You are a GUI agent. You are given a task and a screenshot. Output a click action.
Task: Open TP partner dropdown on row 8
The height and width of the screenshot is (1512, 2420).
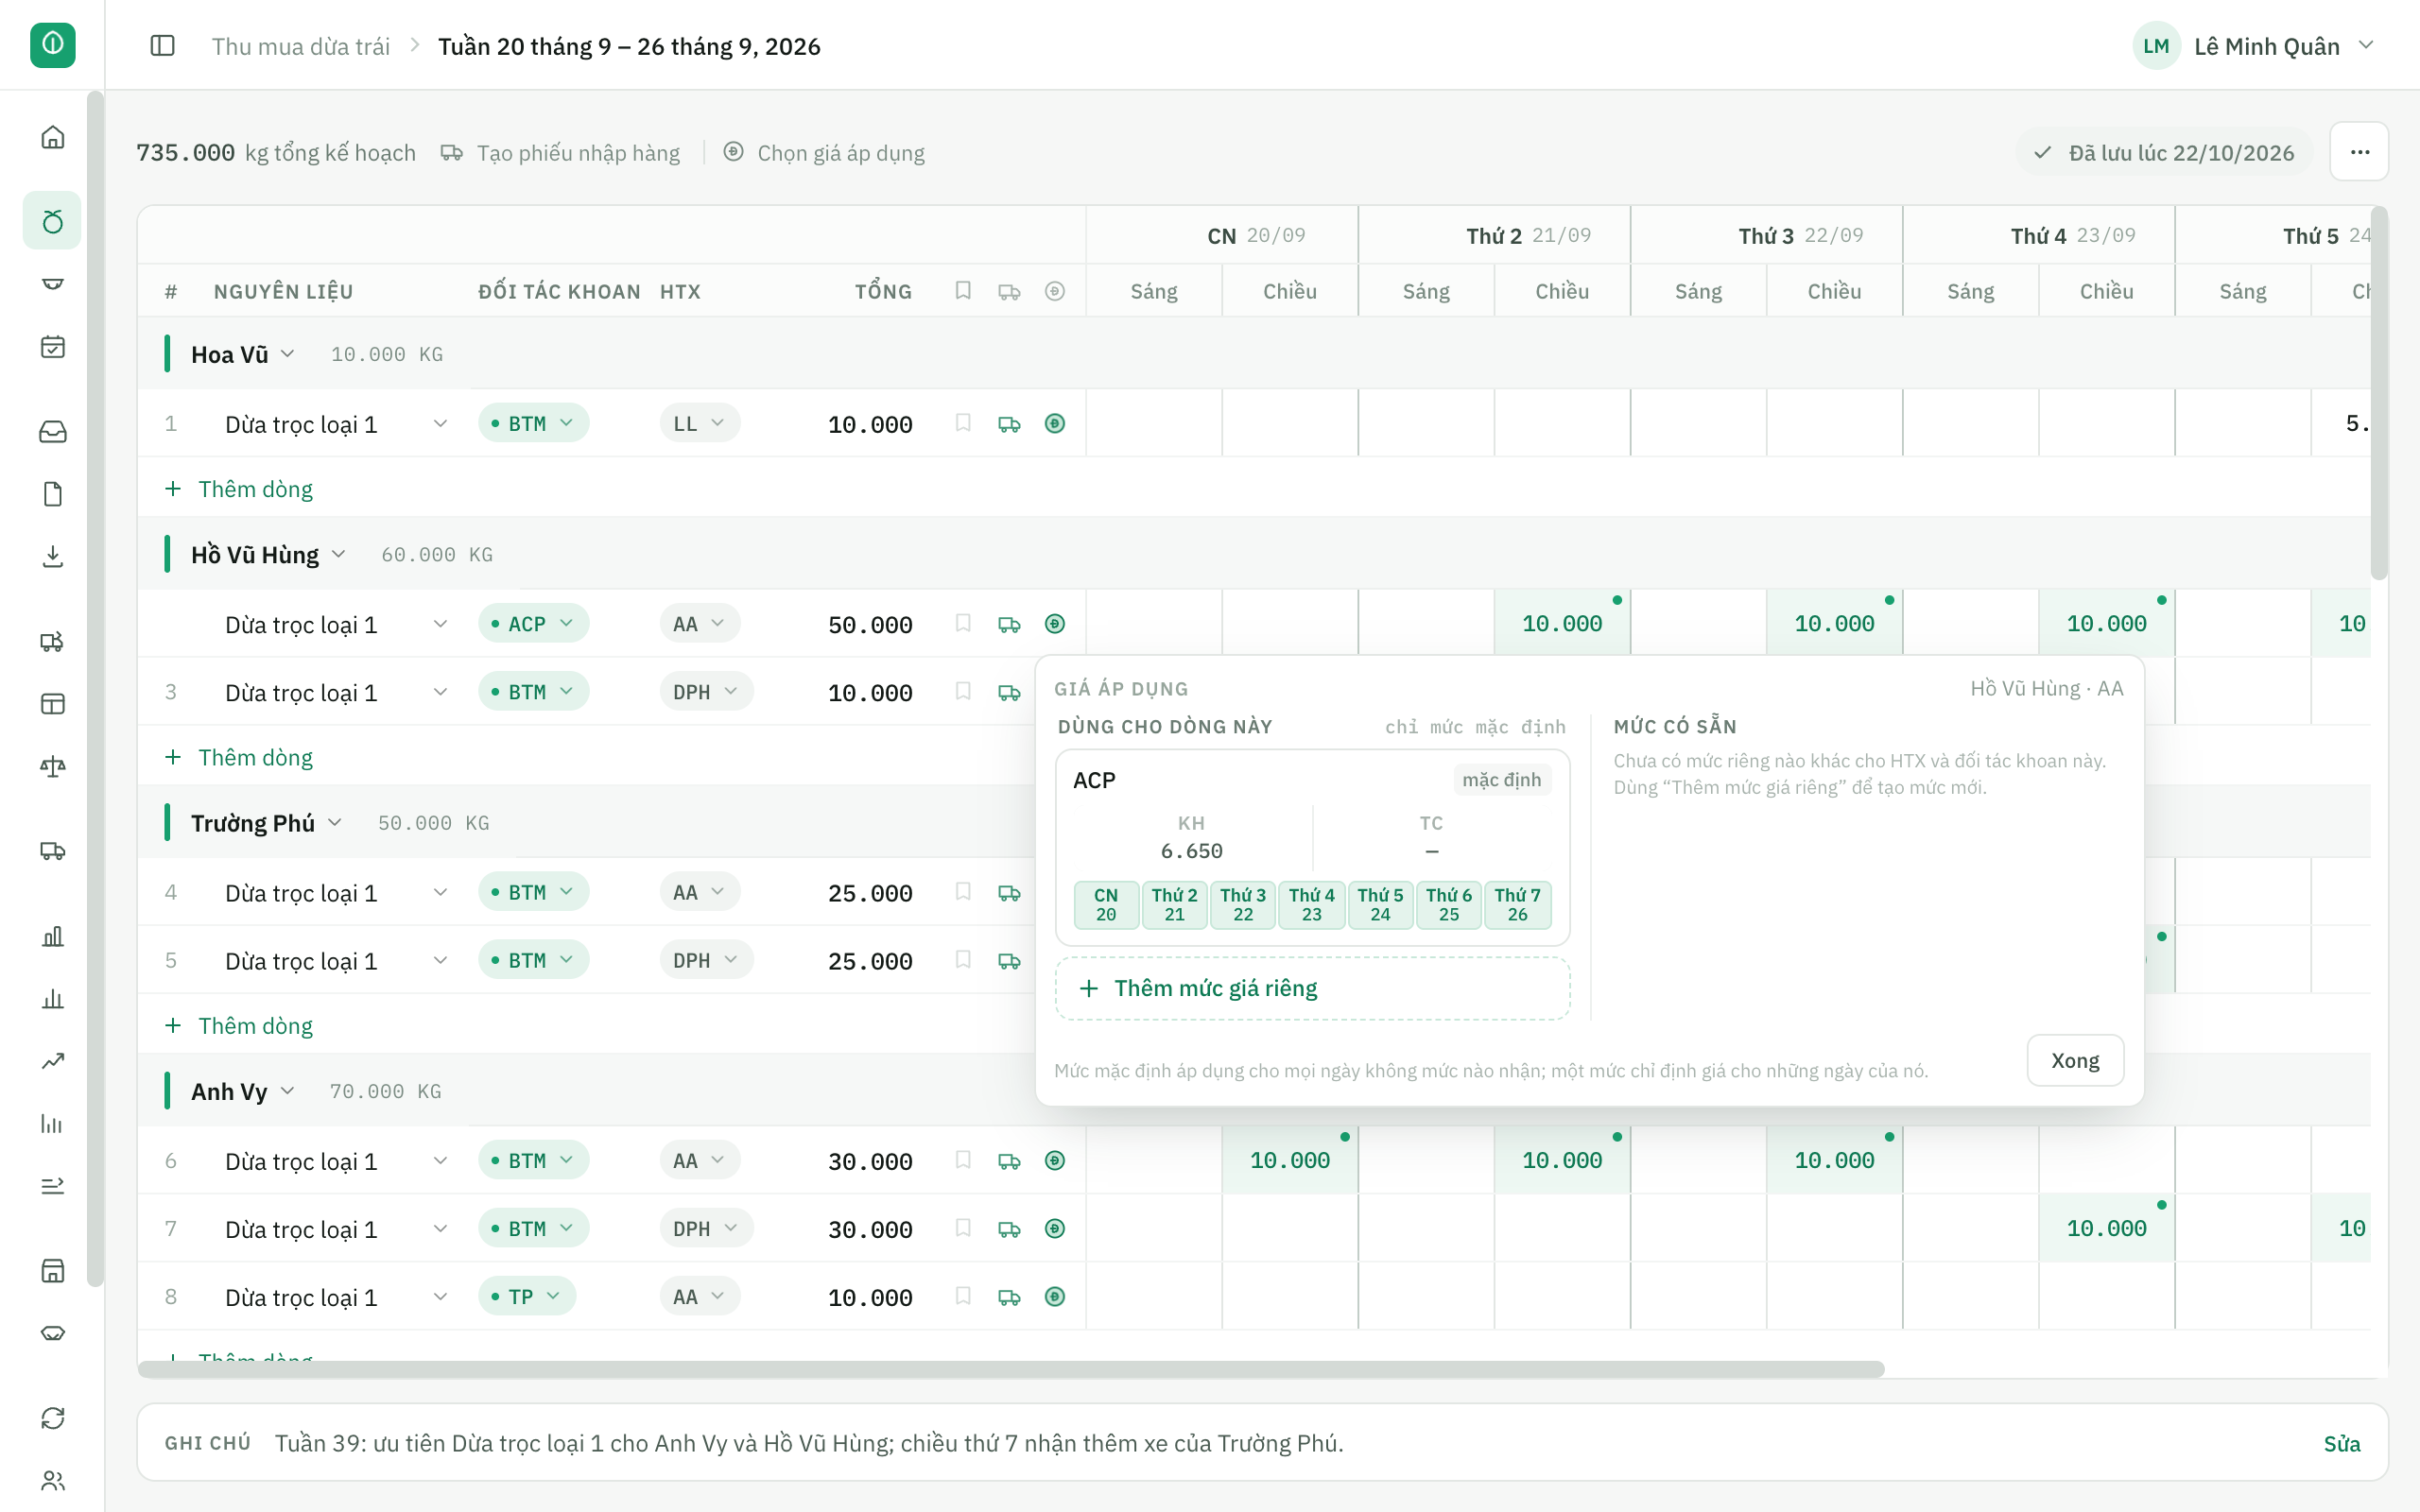(526, 1297)
